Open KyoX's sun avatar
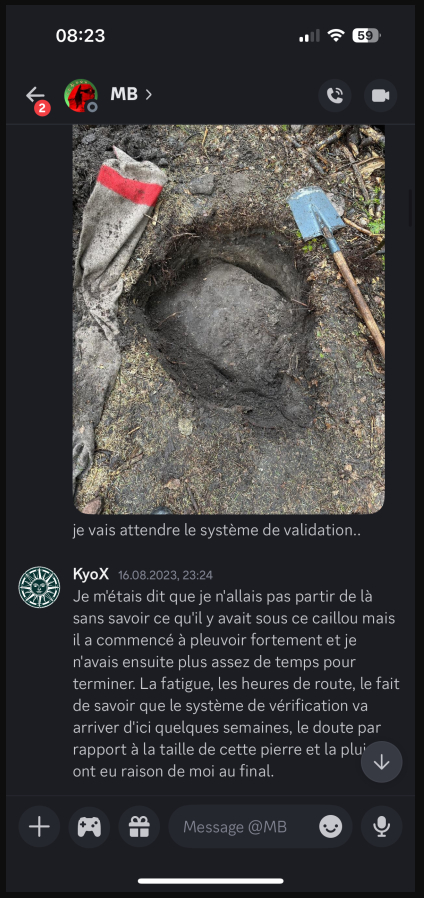The height and width of the screenshot is (904, 432). pyautogui.click(x=39, y=587)
